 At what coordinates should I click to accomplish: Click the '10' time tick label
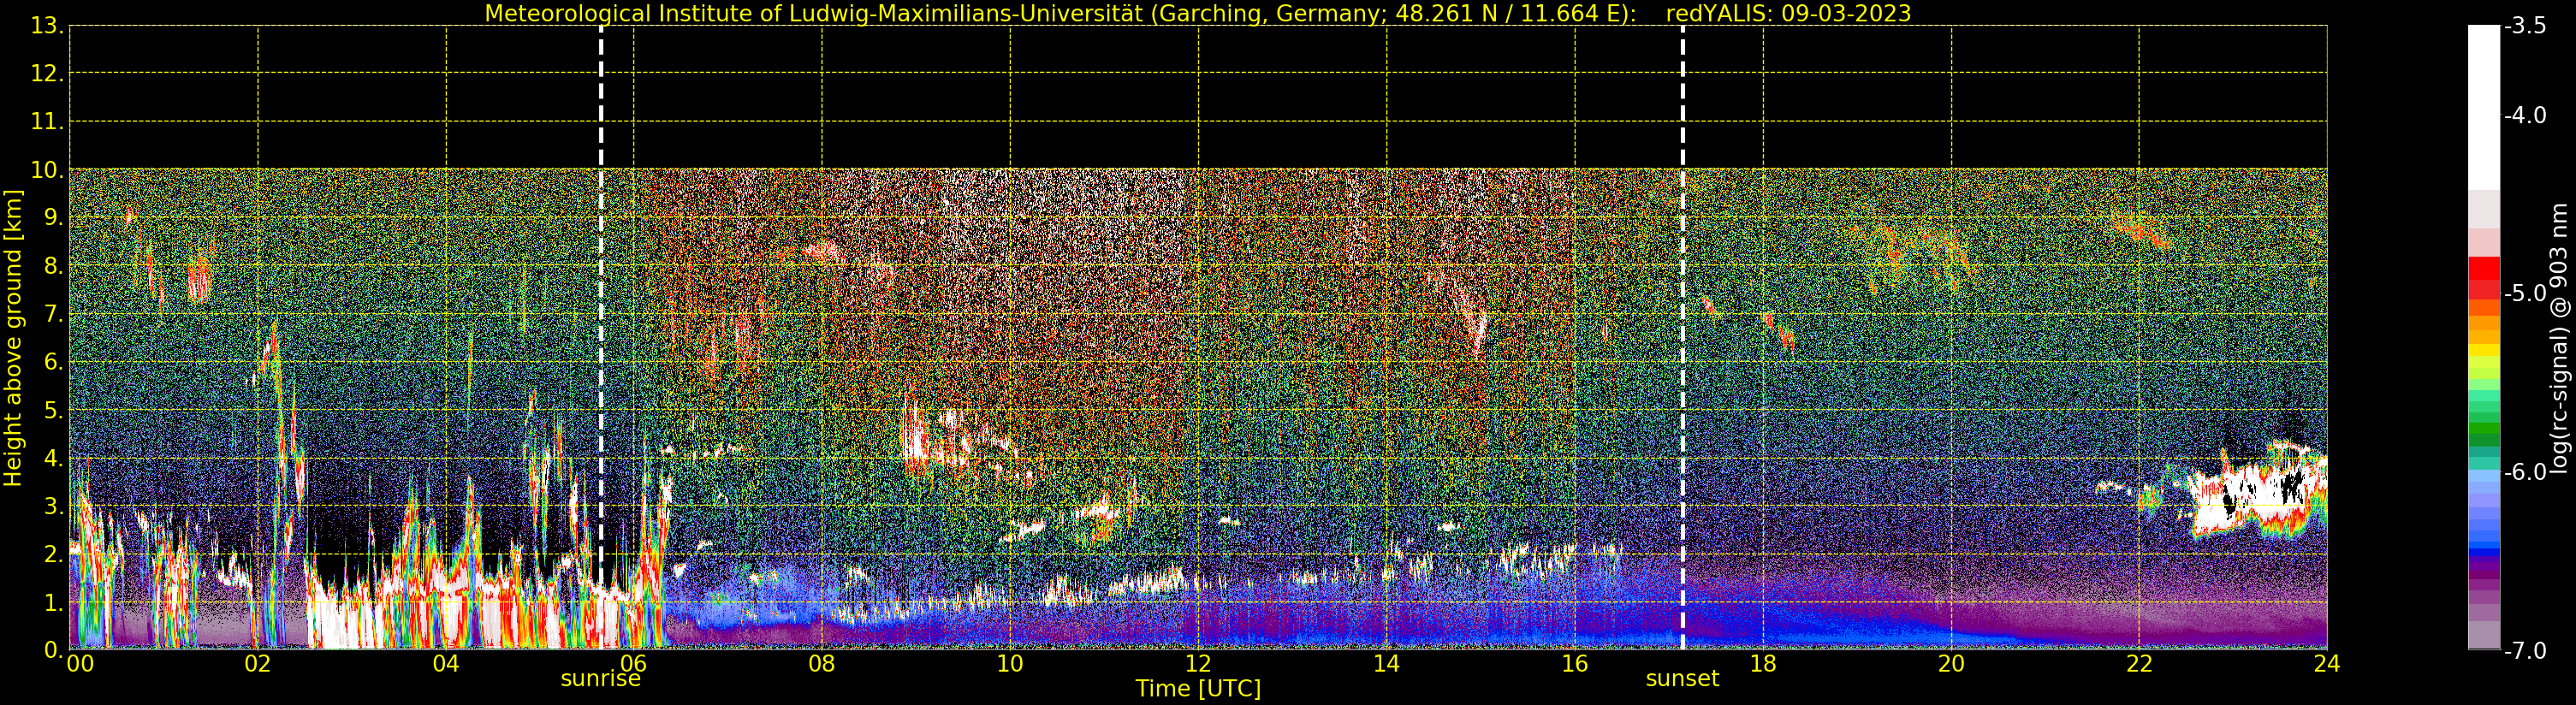pos(1010,664)
